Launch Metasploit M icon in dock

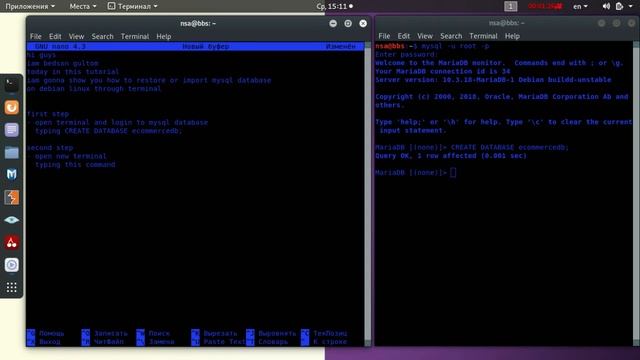[x=11, y=175]
